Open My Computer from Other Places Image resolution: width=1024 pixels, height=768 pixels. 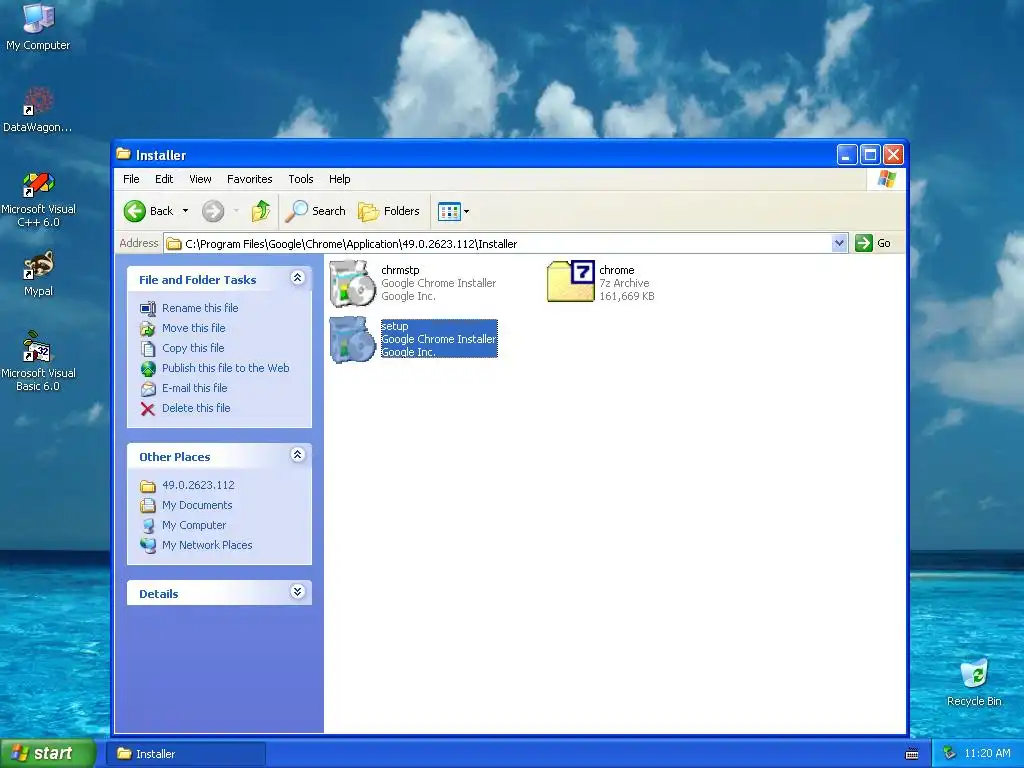coord(194,525)
